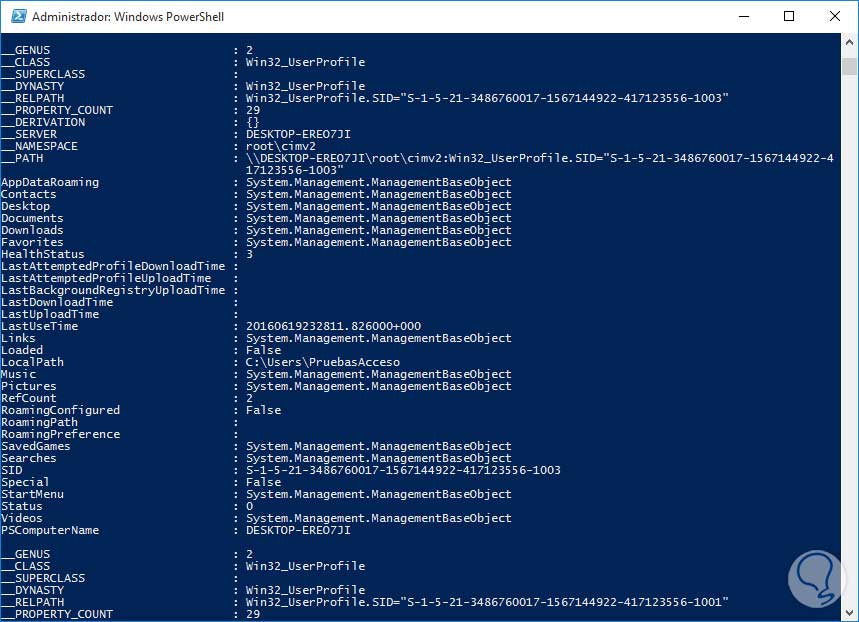Click the StartMenu property label
This screenshot has height=622, width=859.
[x=32, y=494]
